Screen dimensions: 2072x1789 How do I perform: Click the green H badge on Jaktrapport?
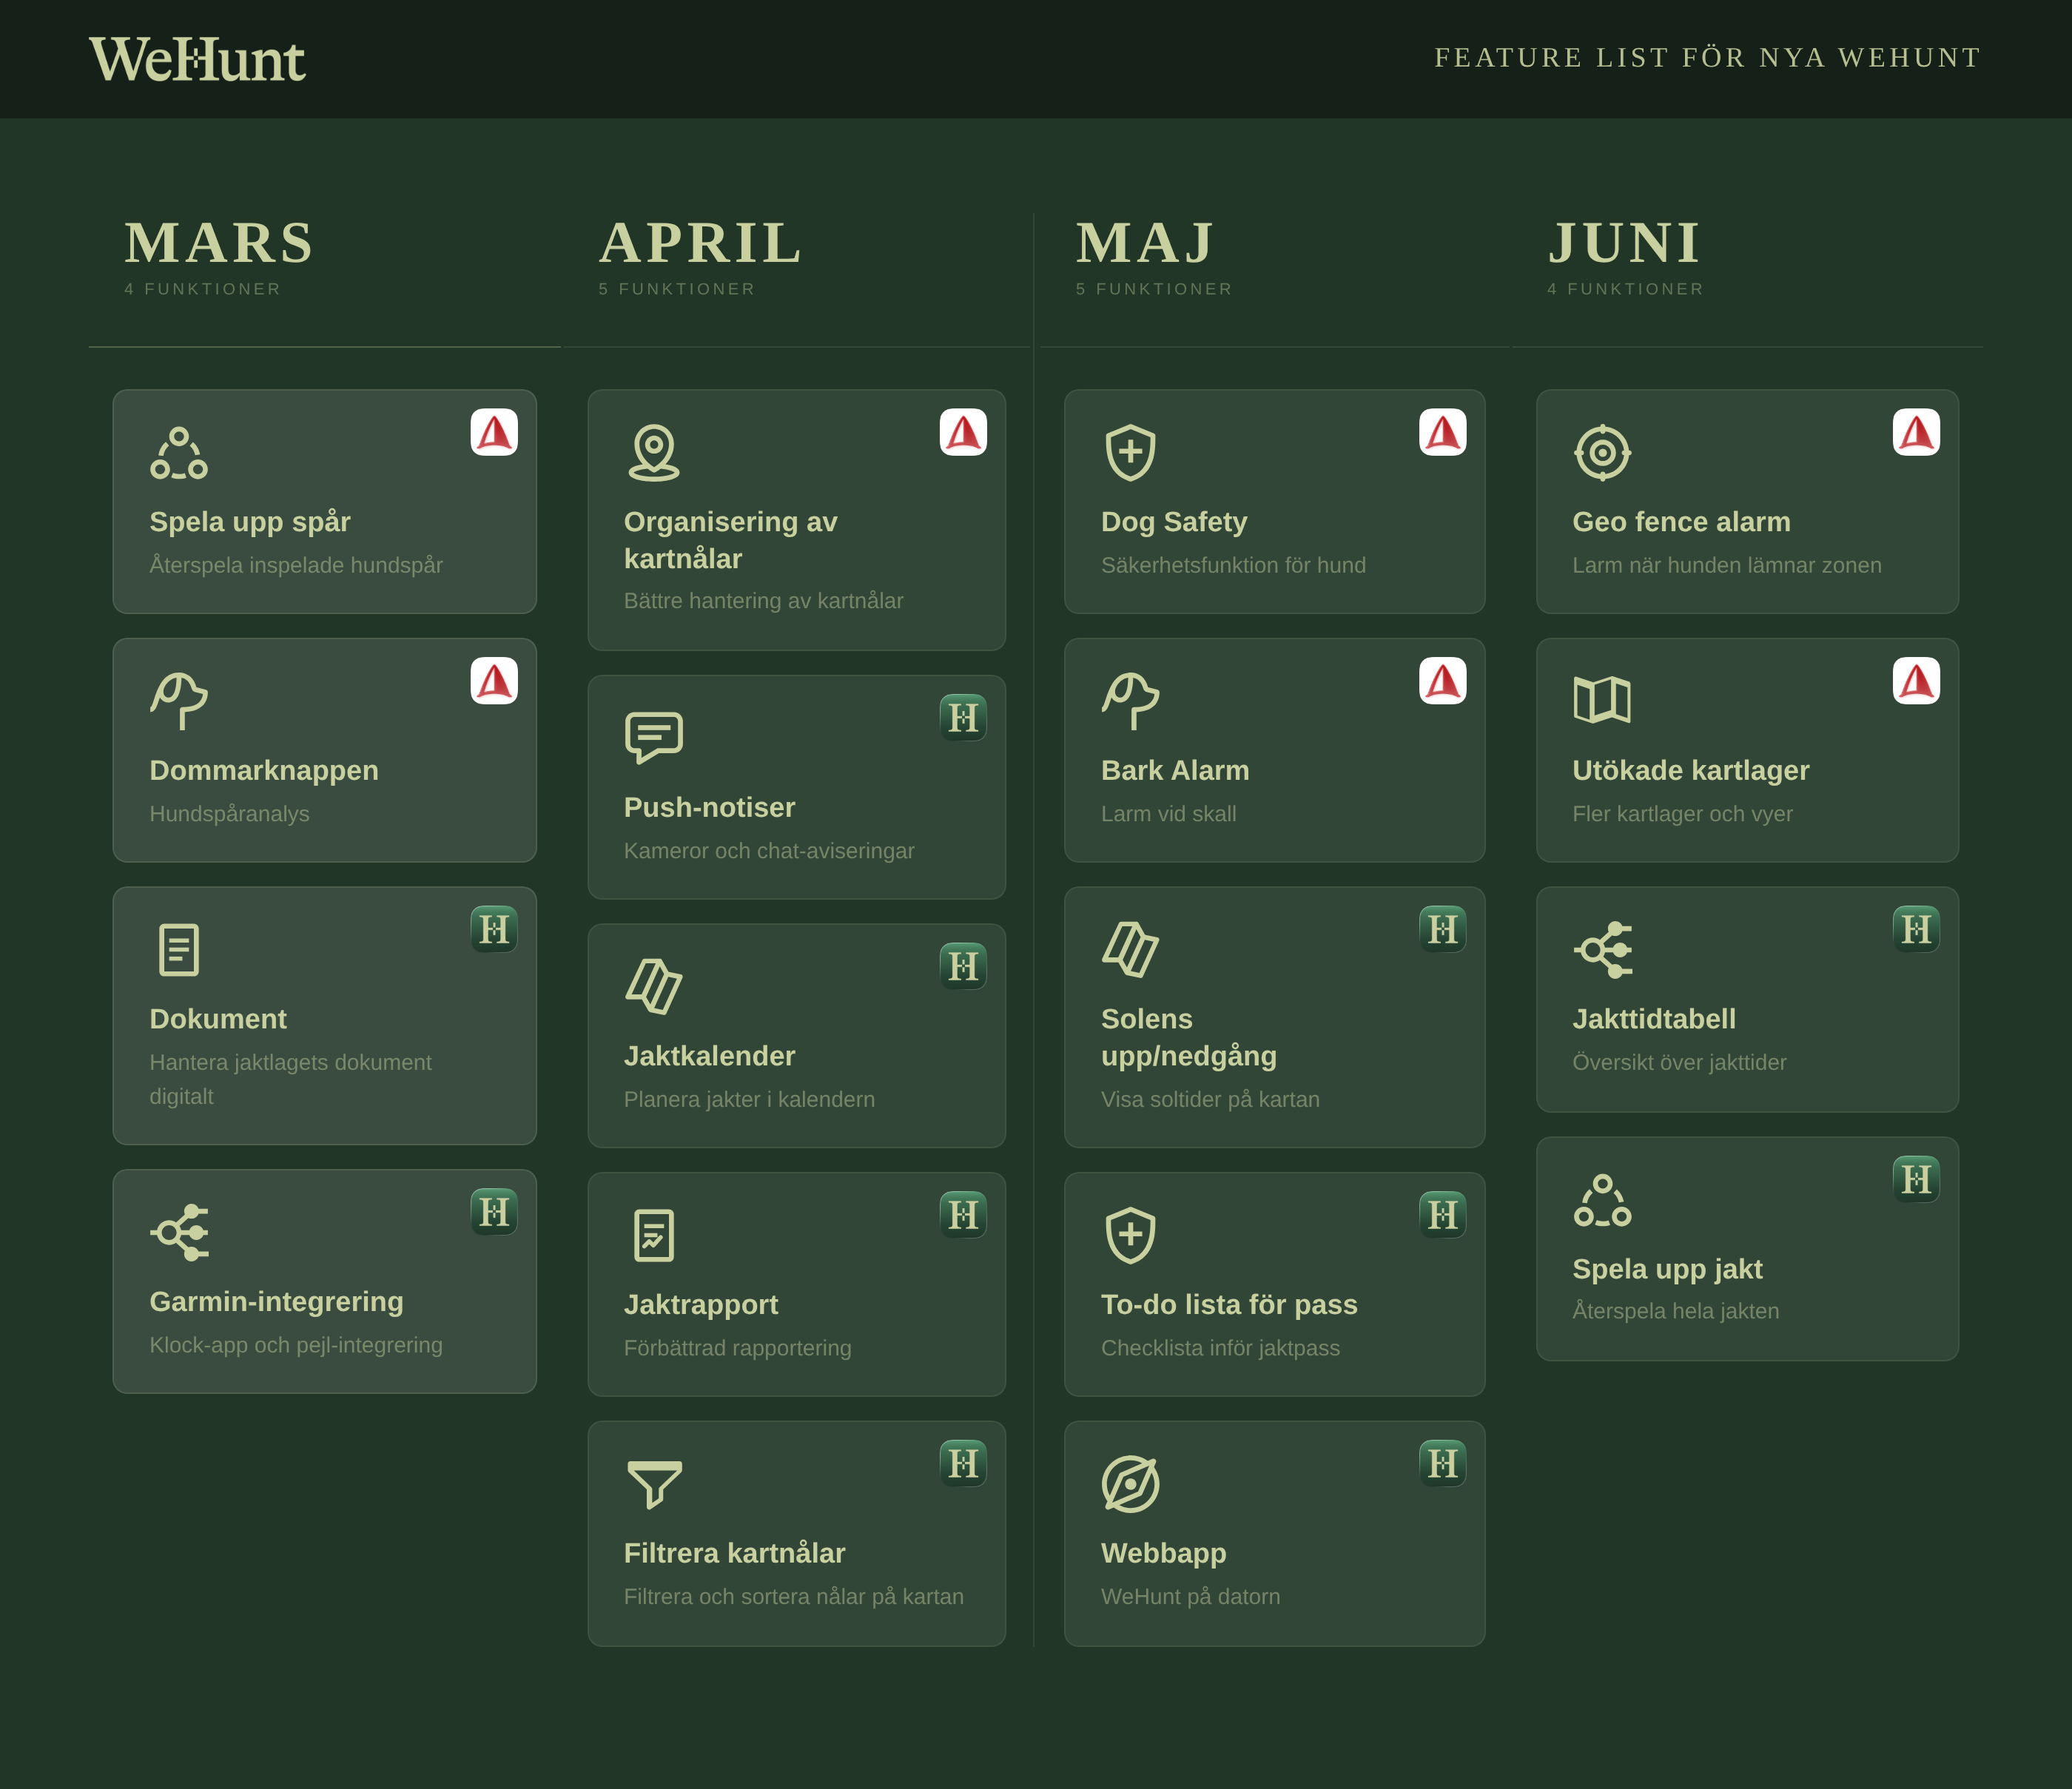(x=963, y=1215)
